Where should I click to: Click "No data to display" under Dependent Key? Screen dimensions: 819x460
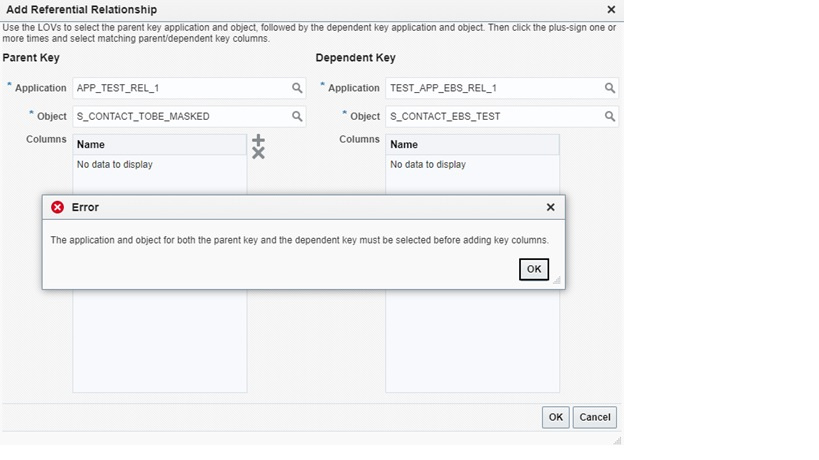(x=428, y=164)
